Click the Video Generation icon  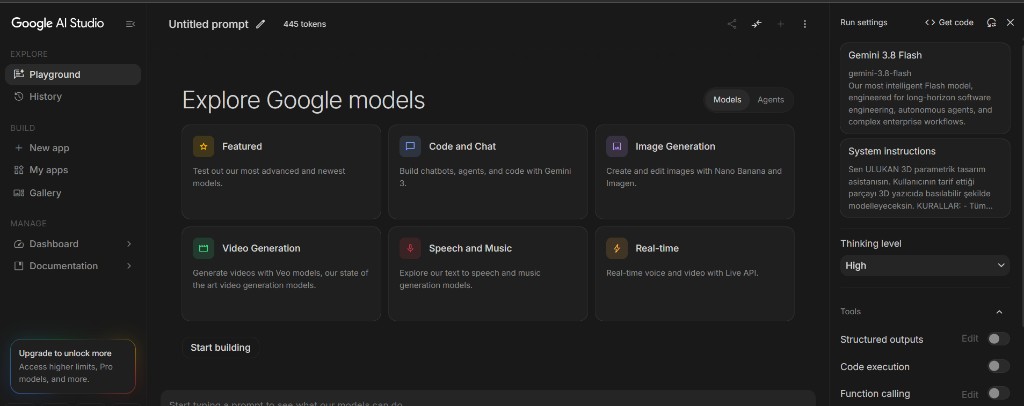point(203,249)
